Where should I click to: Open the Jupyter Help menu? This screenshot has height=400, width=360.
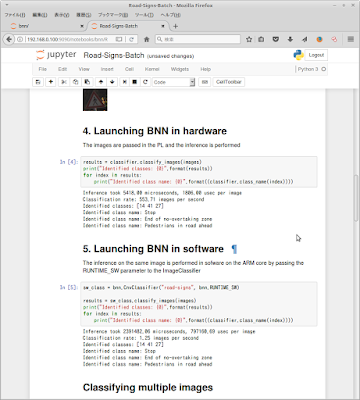[205, 69]
